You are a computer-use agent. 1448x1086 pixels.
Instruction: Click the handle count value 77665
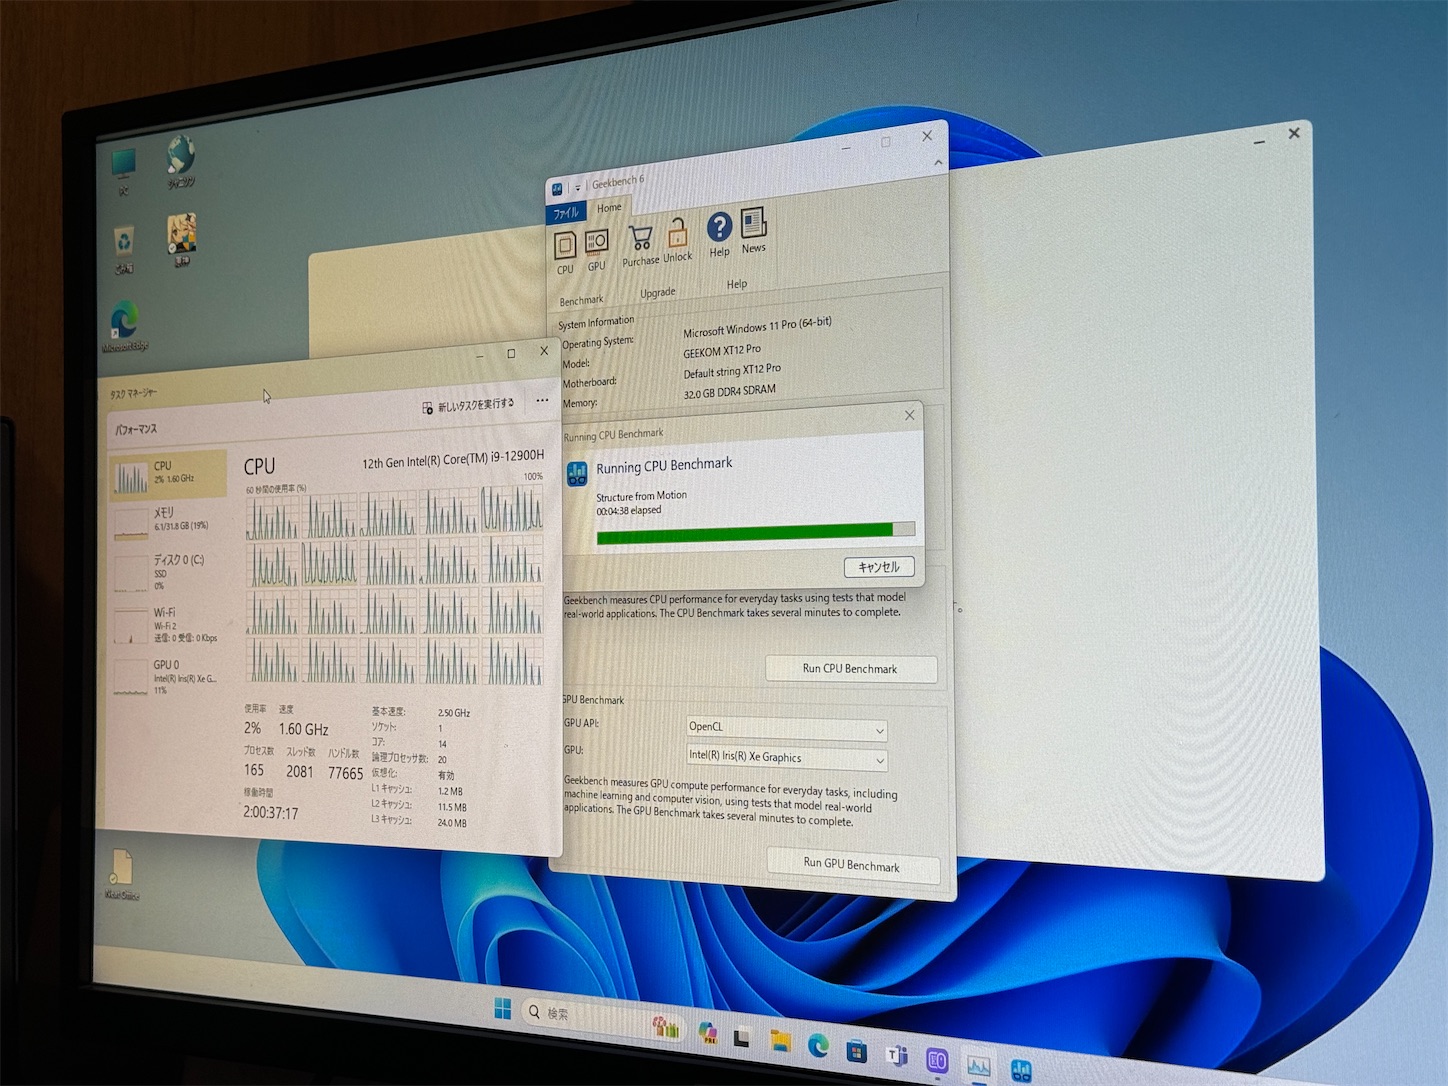pyautogui.click(x=346, y=773)
